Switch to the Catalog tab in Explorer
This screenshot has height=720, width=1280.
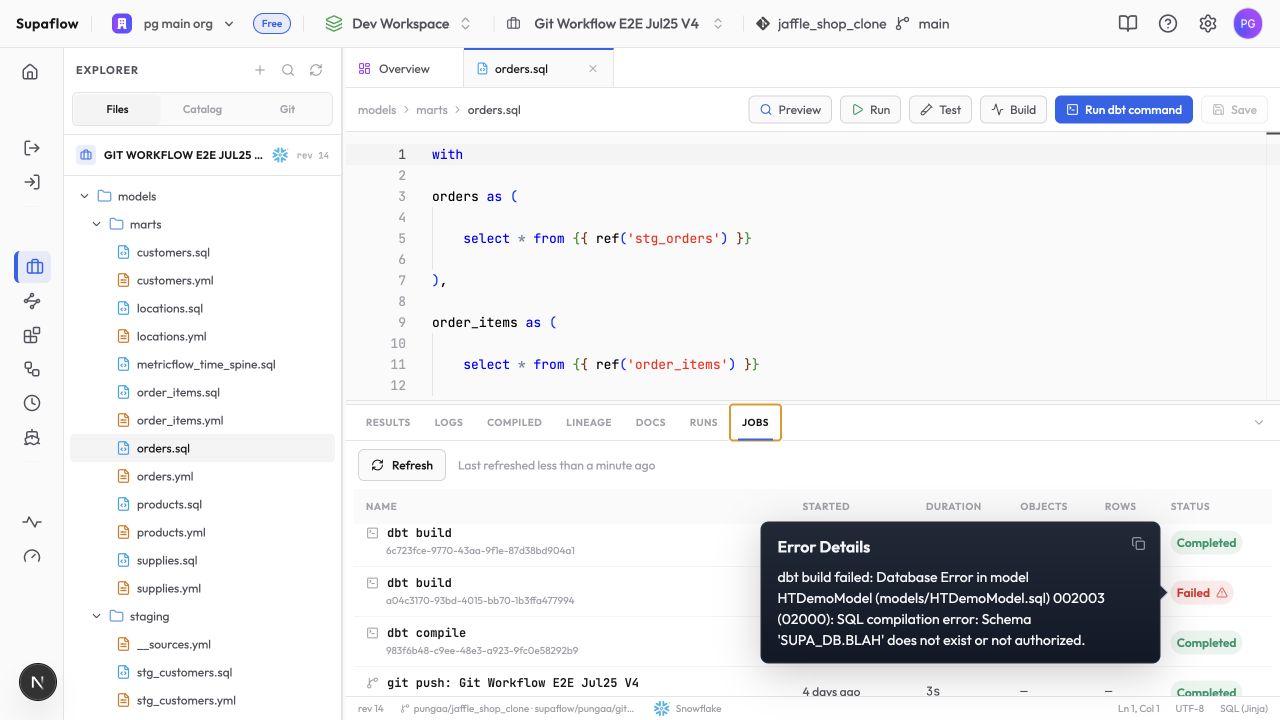(x=202, y=109)
